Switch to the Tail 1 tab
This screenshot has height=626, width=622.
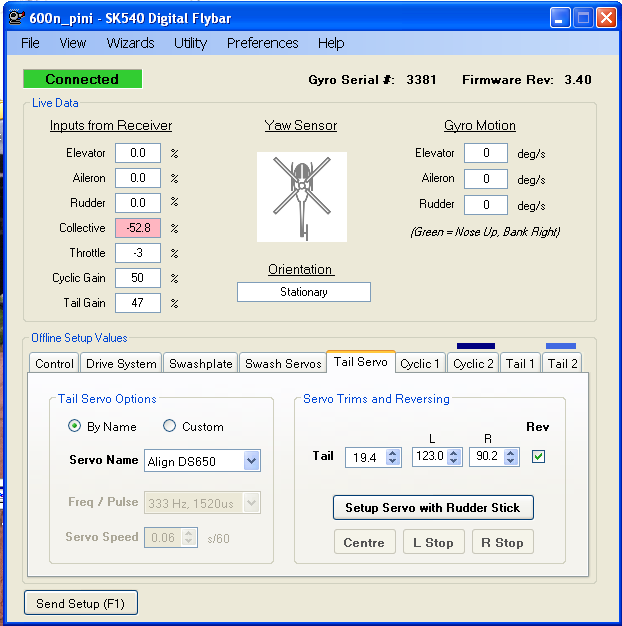(520, 363)
